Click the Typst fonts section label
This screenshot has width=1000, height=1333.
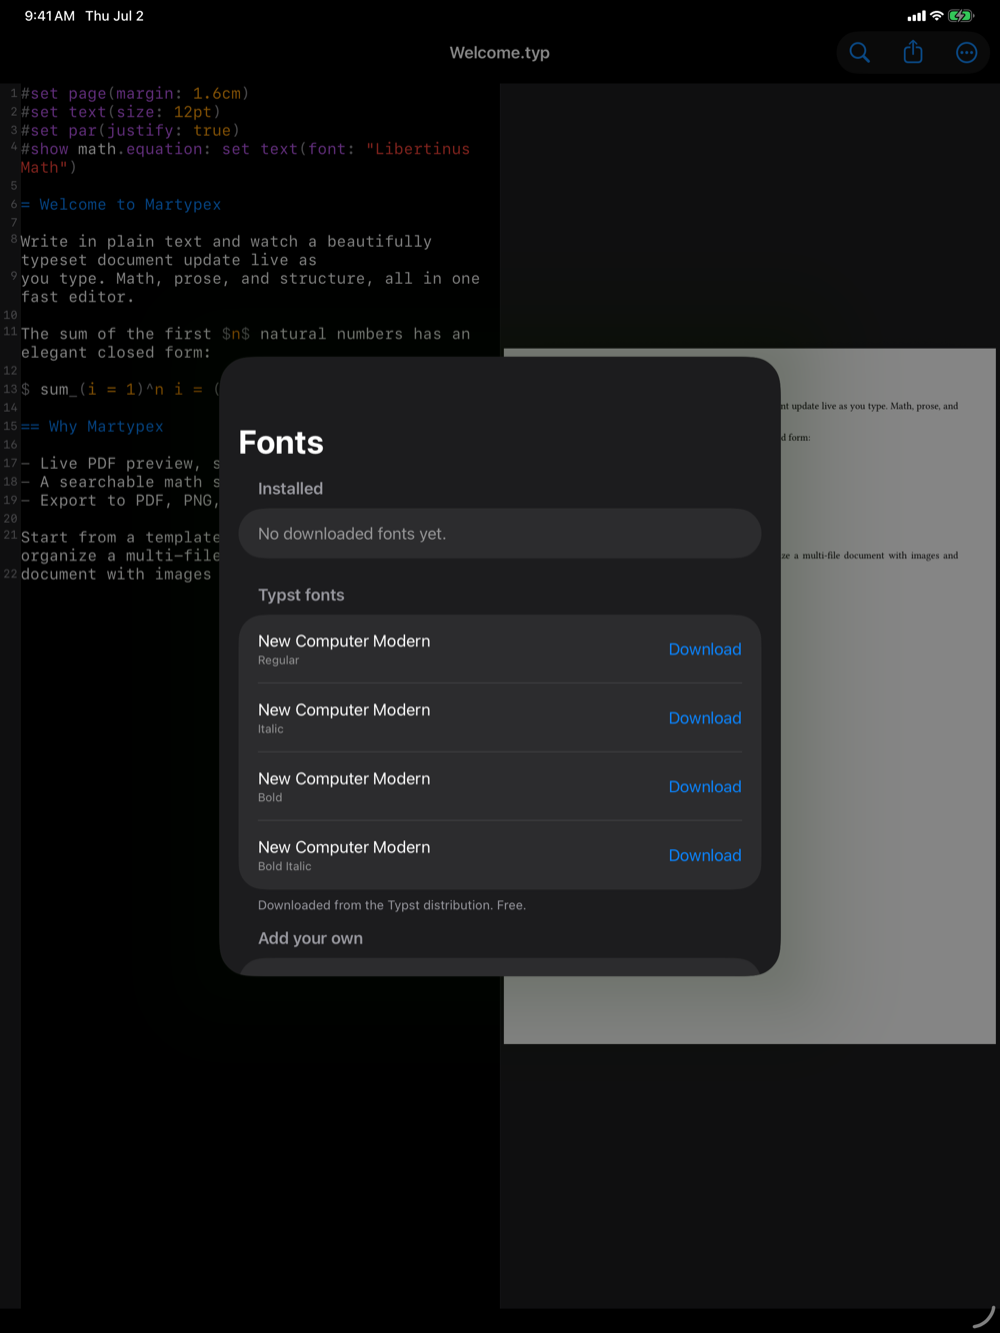(x=301, y=595)
